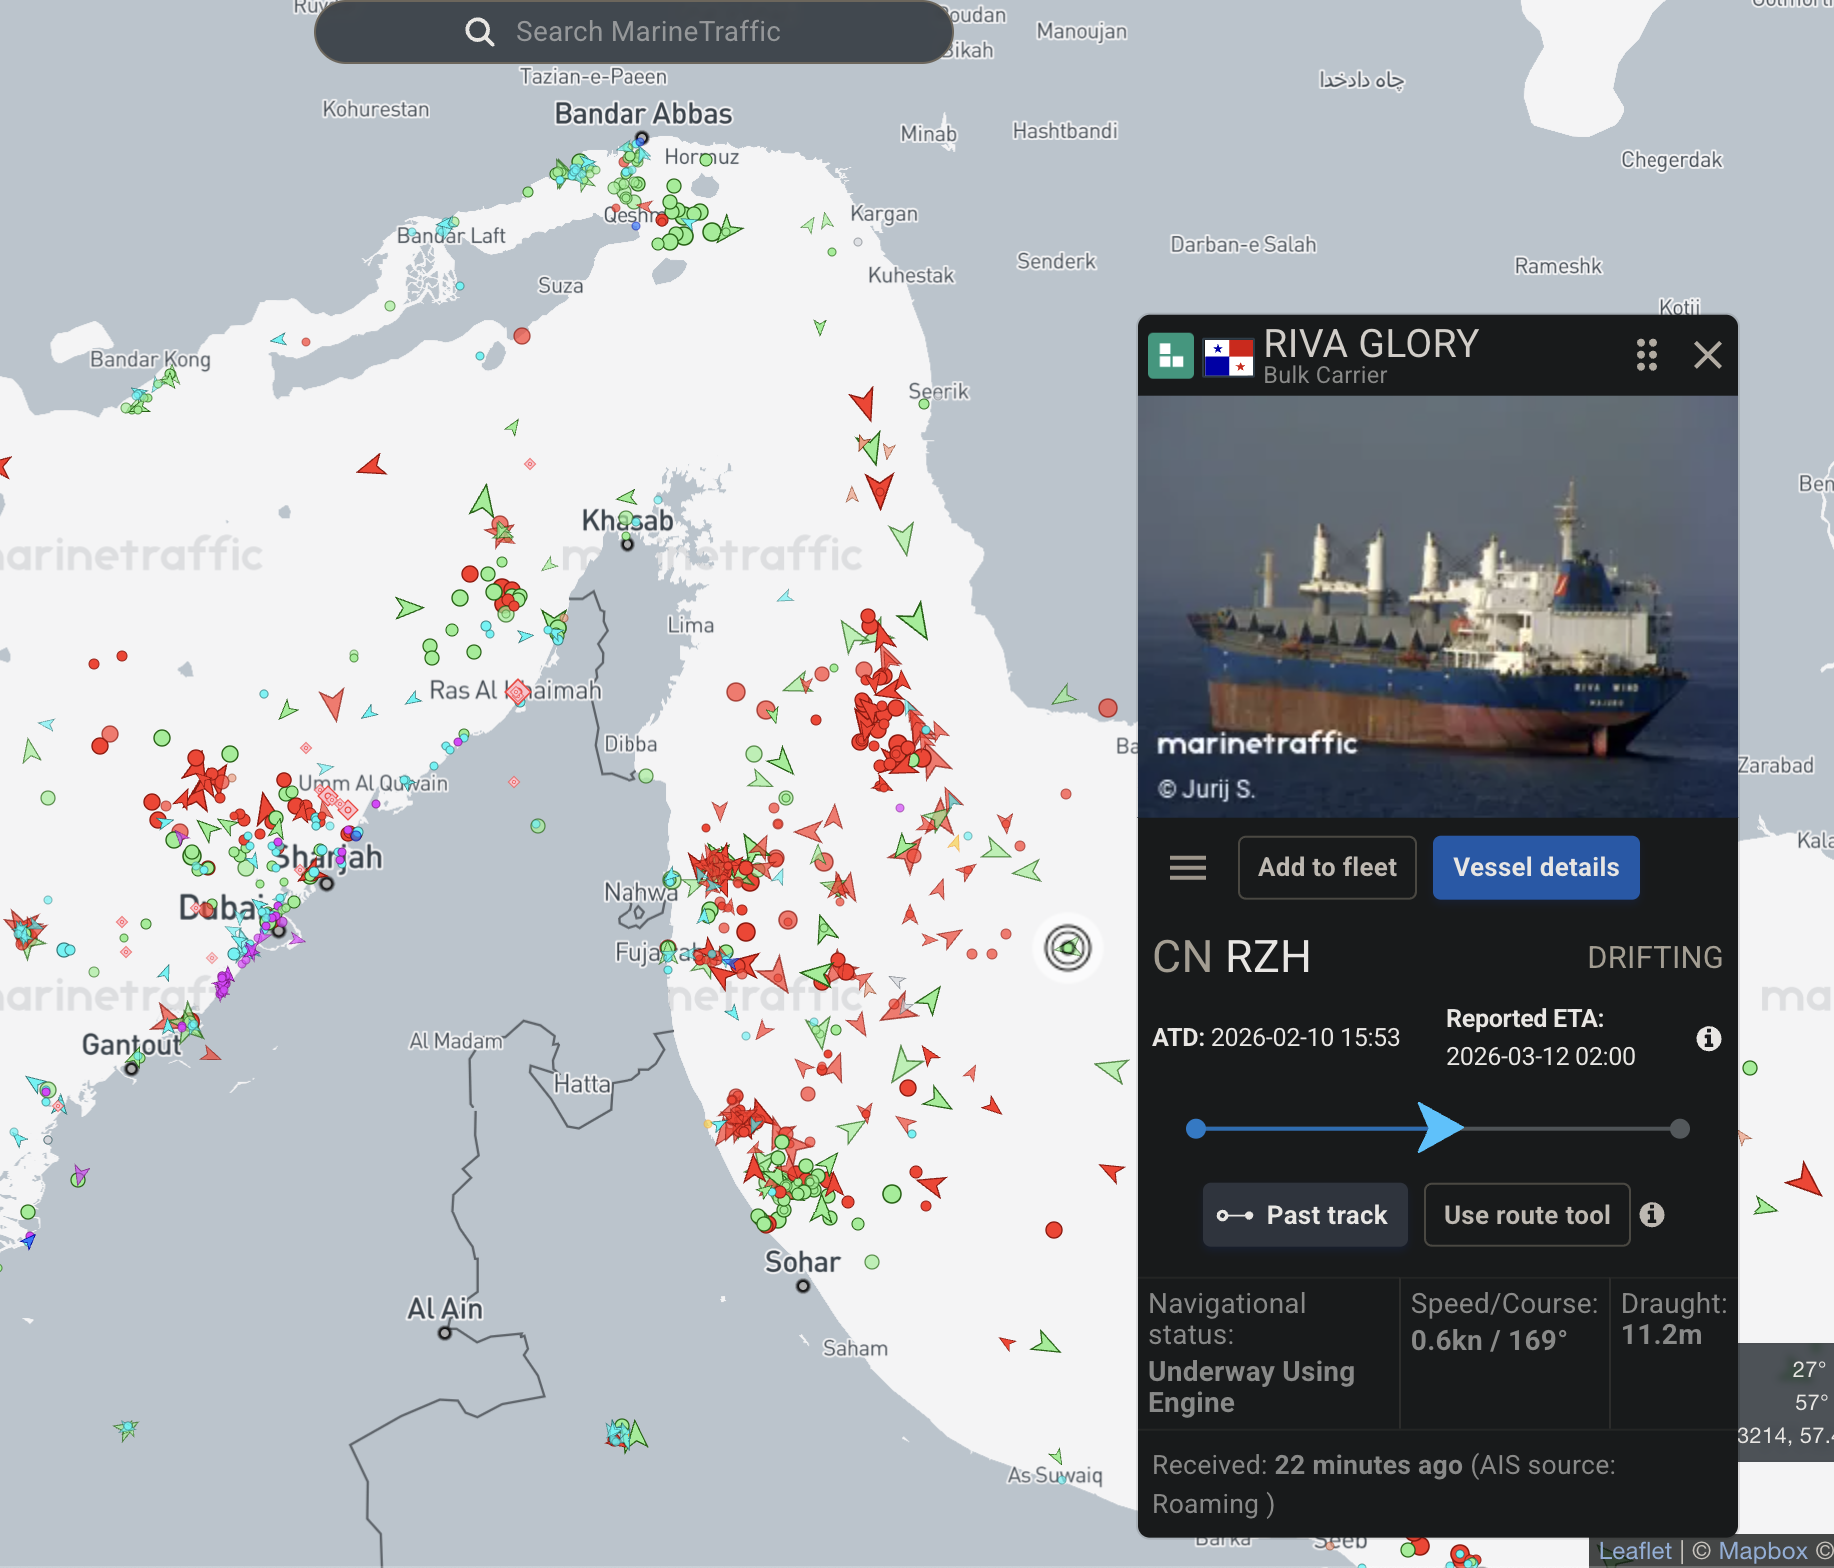This screenshot has width=1834, height=1568.
Task: Click the Underway Using Engine status
Action: [1251, 1387]
